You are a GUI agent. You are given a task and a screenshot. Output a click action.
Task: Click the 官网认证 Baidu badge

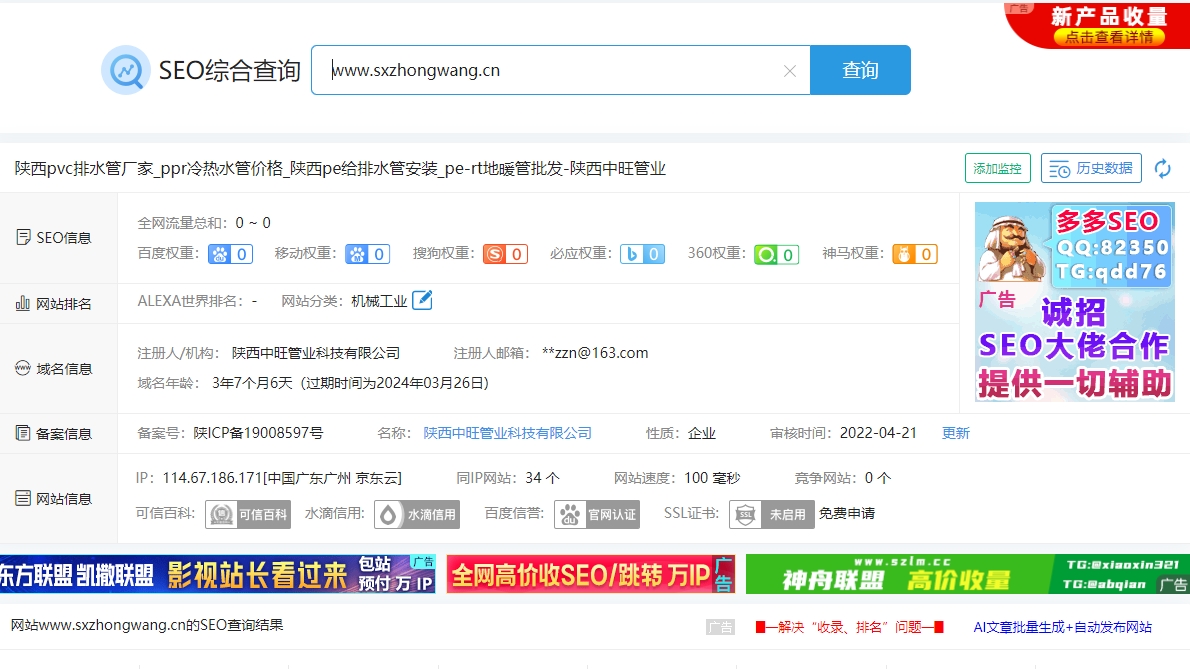(597, 515)
